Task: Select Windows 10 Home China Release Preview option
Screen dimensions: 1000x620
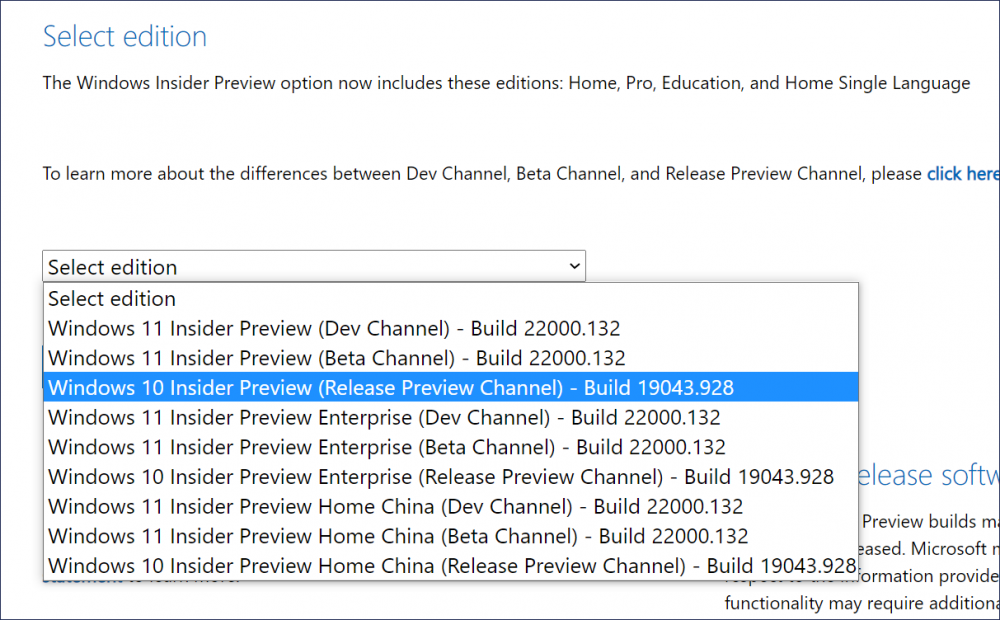Action: [x=451, y=566]
